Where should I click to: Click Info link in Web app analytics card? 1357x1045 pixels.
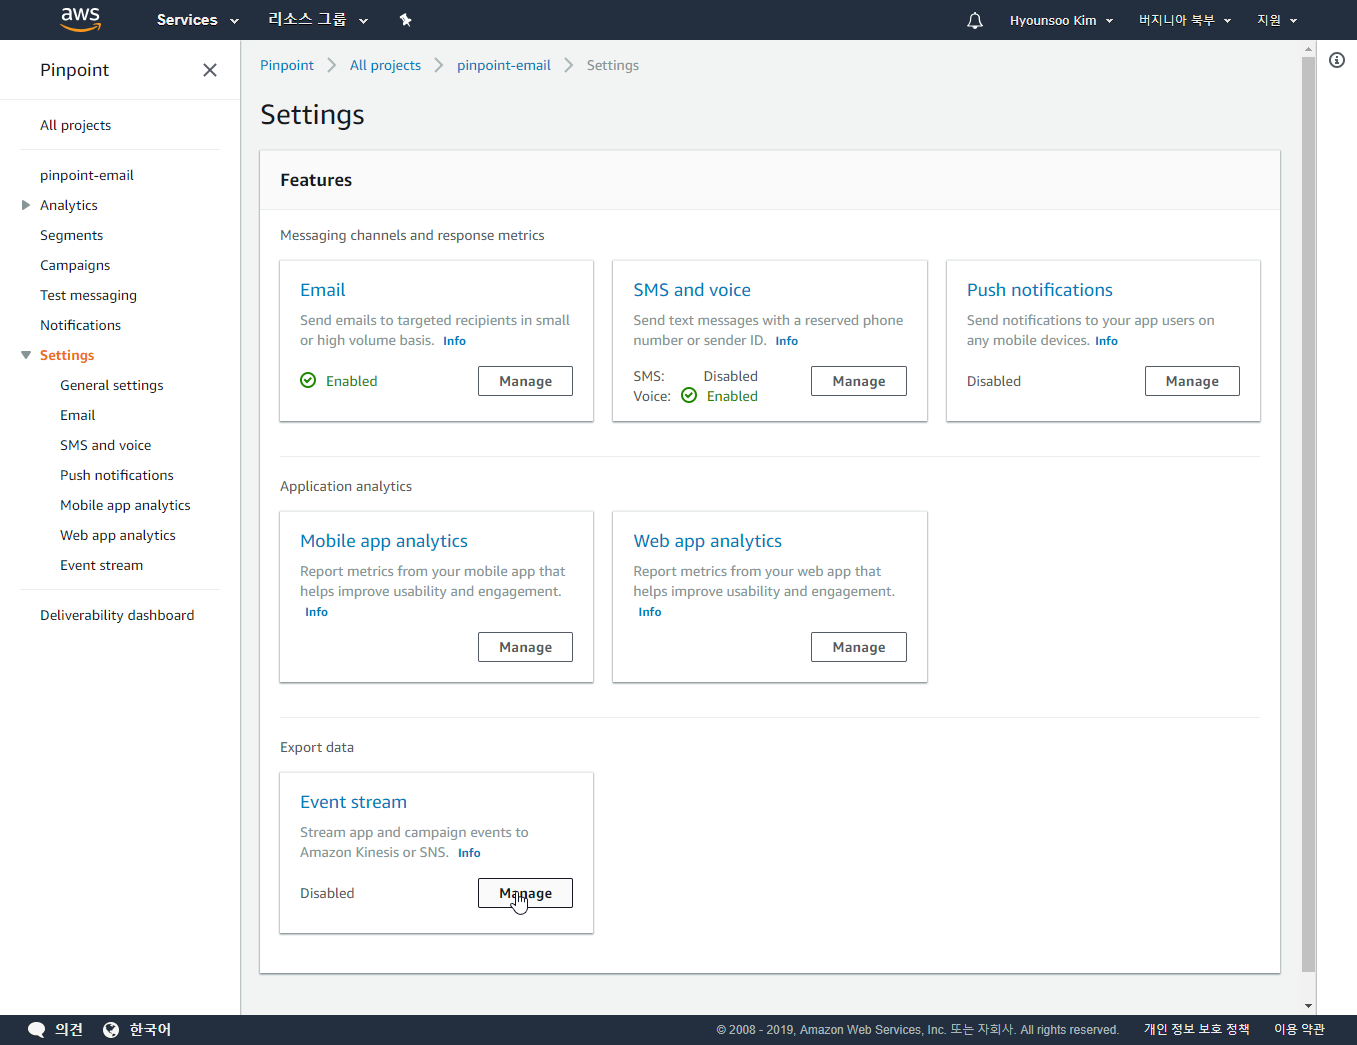pos(650,612)
